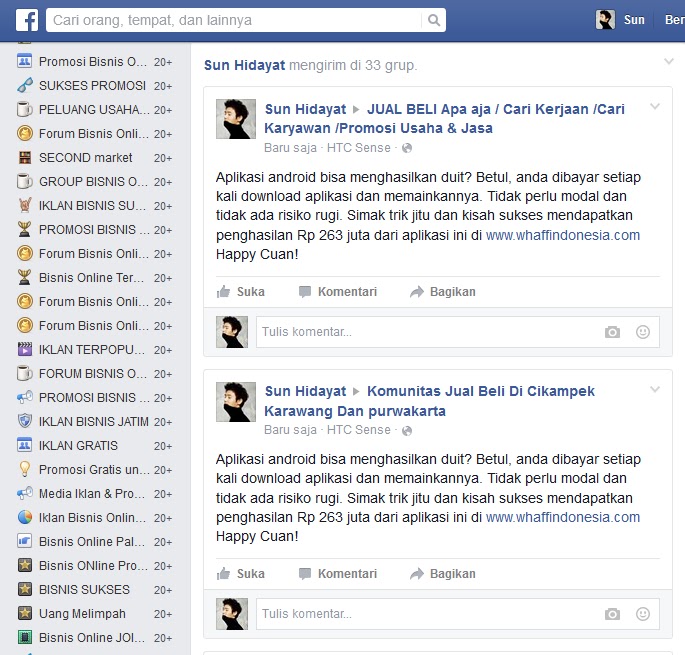Select 'IKLAN BISNIS JATIM' group in sidebar
The image size is (685, 655).
[x=95, y=421]
